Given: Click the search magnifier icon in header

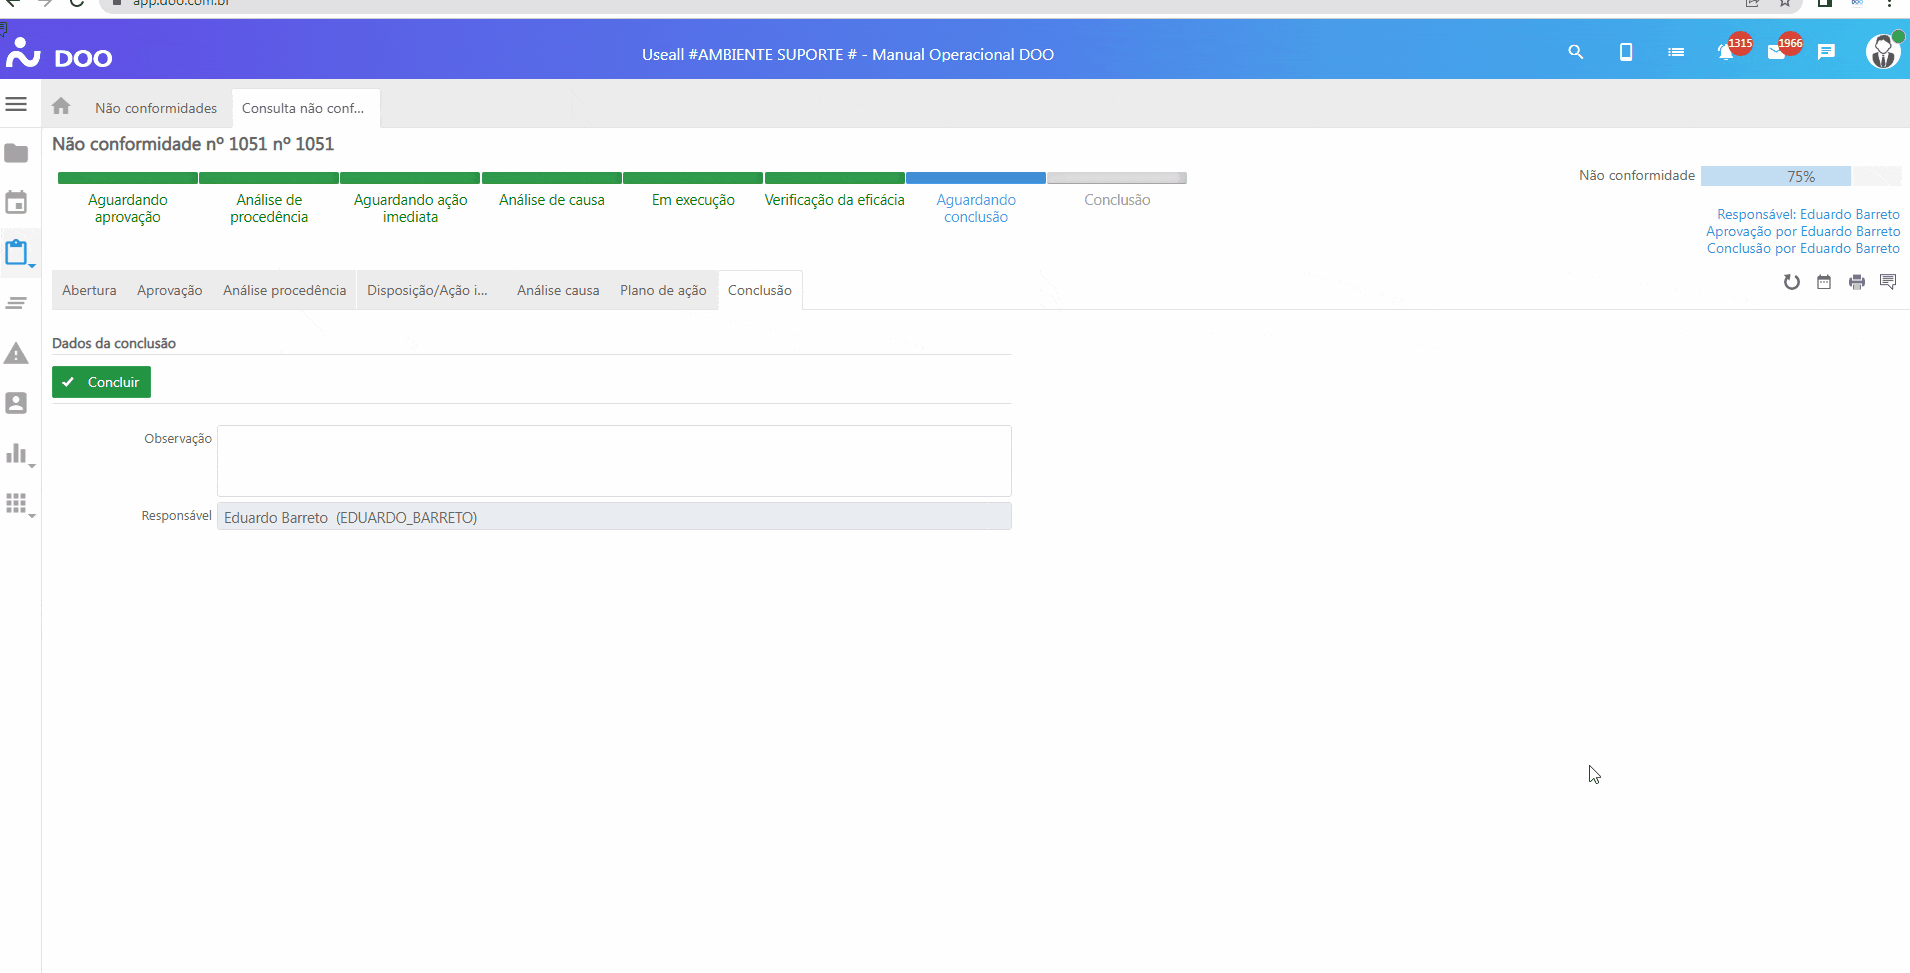Looking at the screenshot, I should click(x=1575, y=52).
